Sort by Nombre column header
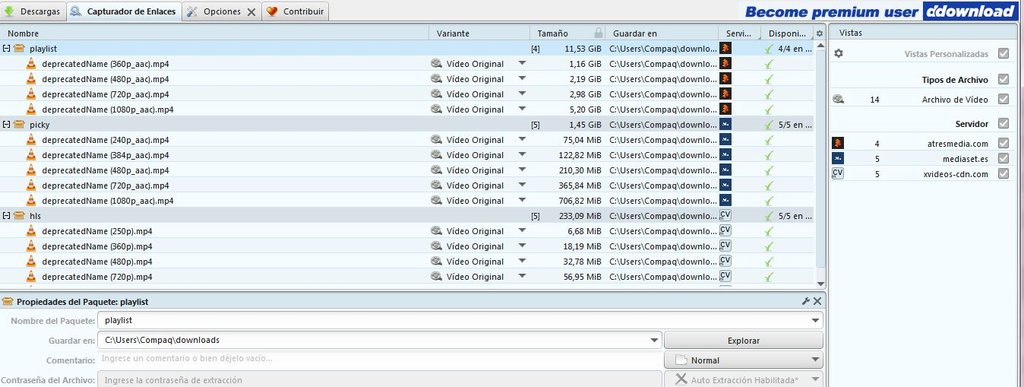This screenshot has width=1024, height=387. tap(215, 33)
